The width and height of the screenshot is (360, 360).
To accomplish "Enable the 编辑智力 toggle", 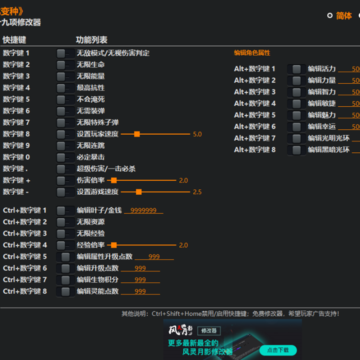I will [x=296, y=92].
